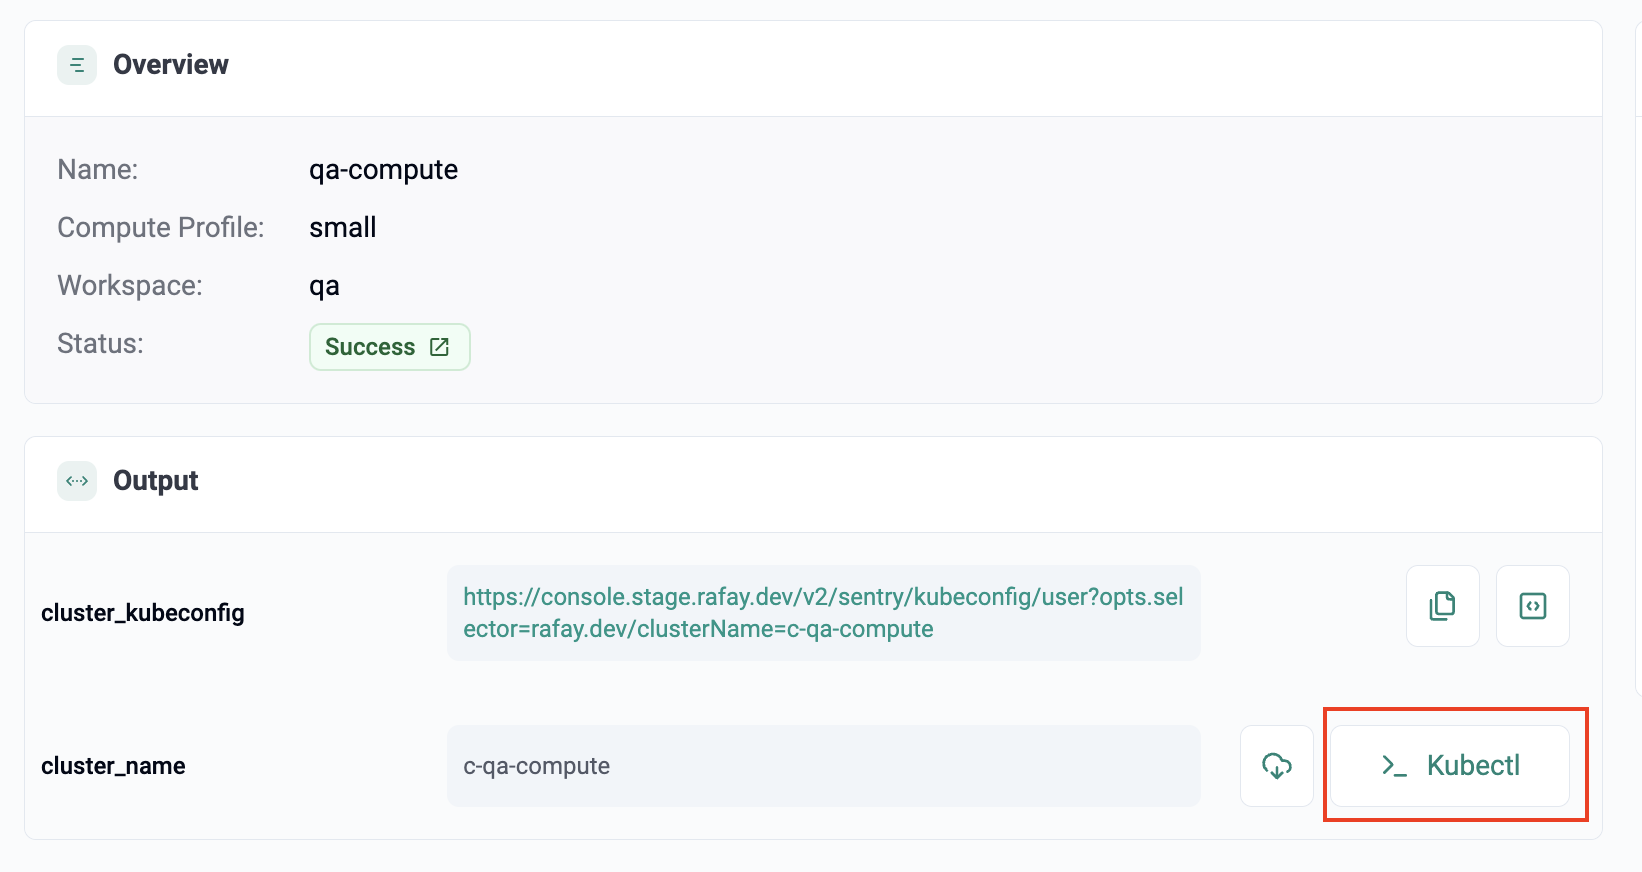
Task: Click the small compute profile value
Action: tap(342, 228)
